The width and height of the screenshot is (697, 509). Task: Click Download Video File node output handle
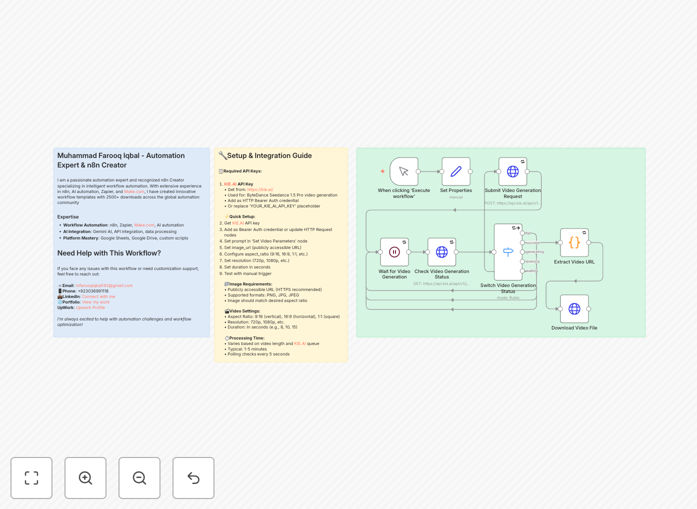coord(589,309)
